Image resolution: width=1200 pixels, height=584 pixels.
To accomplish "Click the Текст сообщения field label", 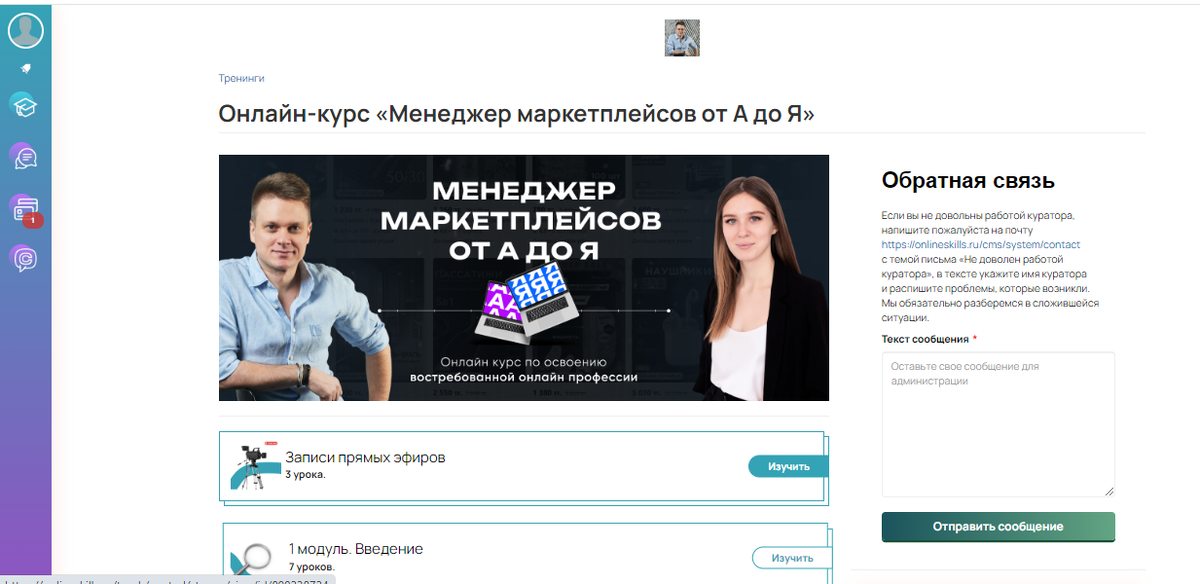I will [x=925, y=339].
